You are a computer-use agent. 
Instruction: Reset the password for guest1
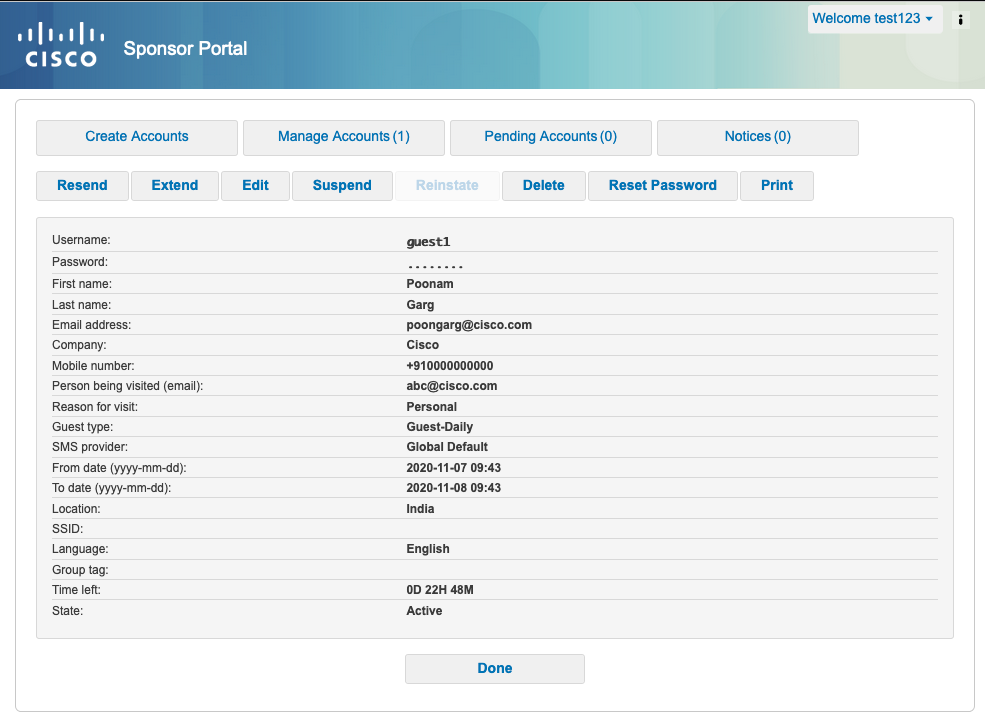click(662, 185)
